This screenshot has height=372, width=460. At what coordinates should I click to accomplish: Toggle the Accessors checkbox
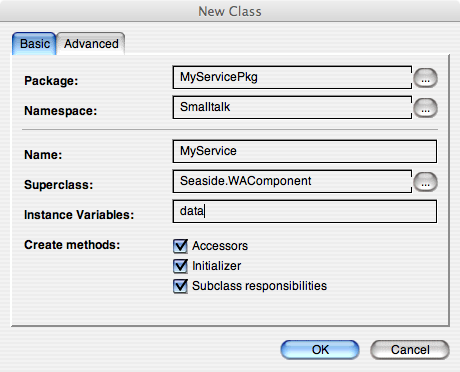(180, 246)
